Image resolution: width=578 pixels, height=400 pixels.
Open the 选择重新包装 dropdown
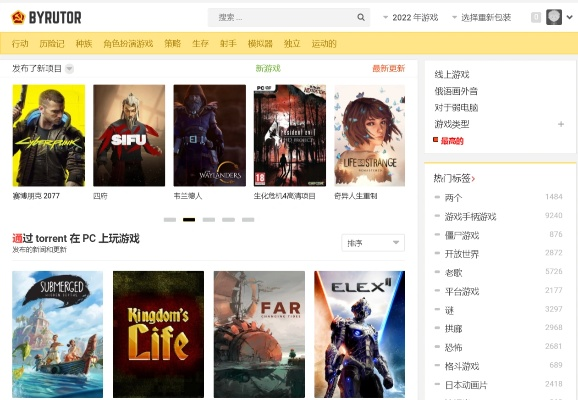pos(482,17)
